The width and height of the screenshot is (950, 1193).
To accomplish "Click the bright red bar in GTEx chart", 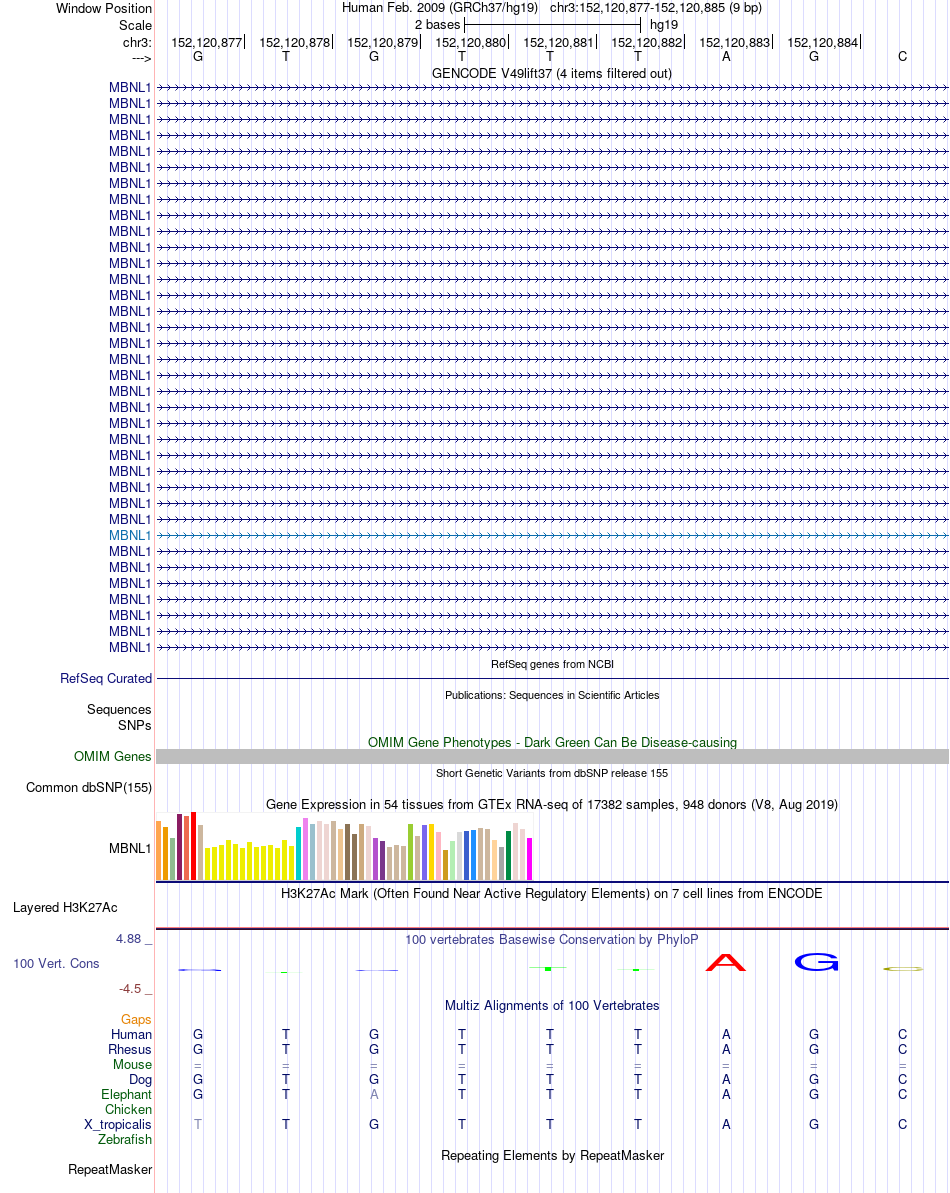I will click(x=193, y=846).
